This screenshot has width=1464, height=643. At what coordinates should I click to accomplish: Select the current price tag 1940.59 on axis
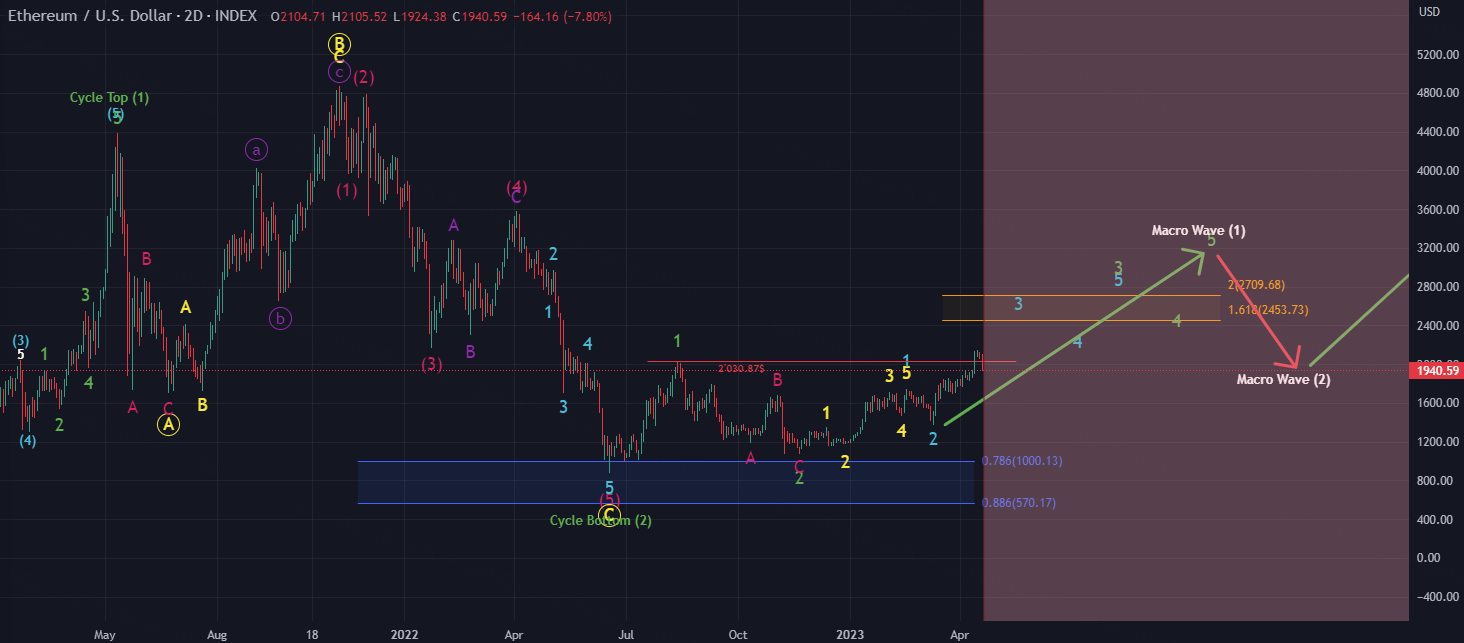[x=1435, y=371]
